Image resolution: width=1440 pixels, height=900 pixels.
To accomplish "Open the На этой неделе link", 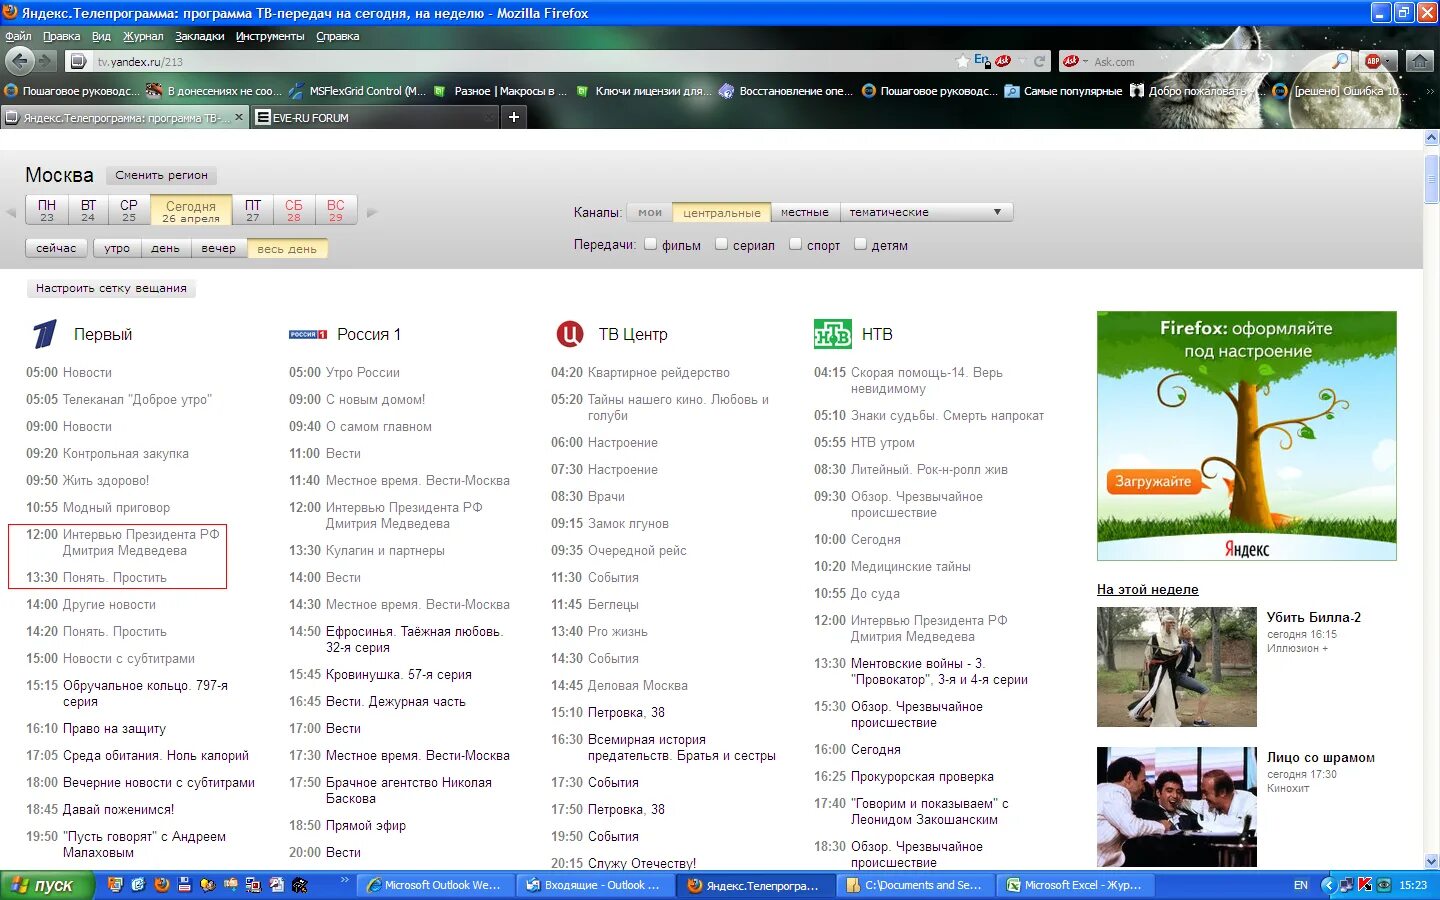I will (1147, 590).
